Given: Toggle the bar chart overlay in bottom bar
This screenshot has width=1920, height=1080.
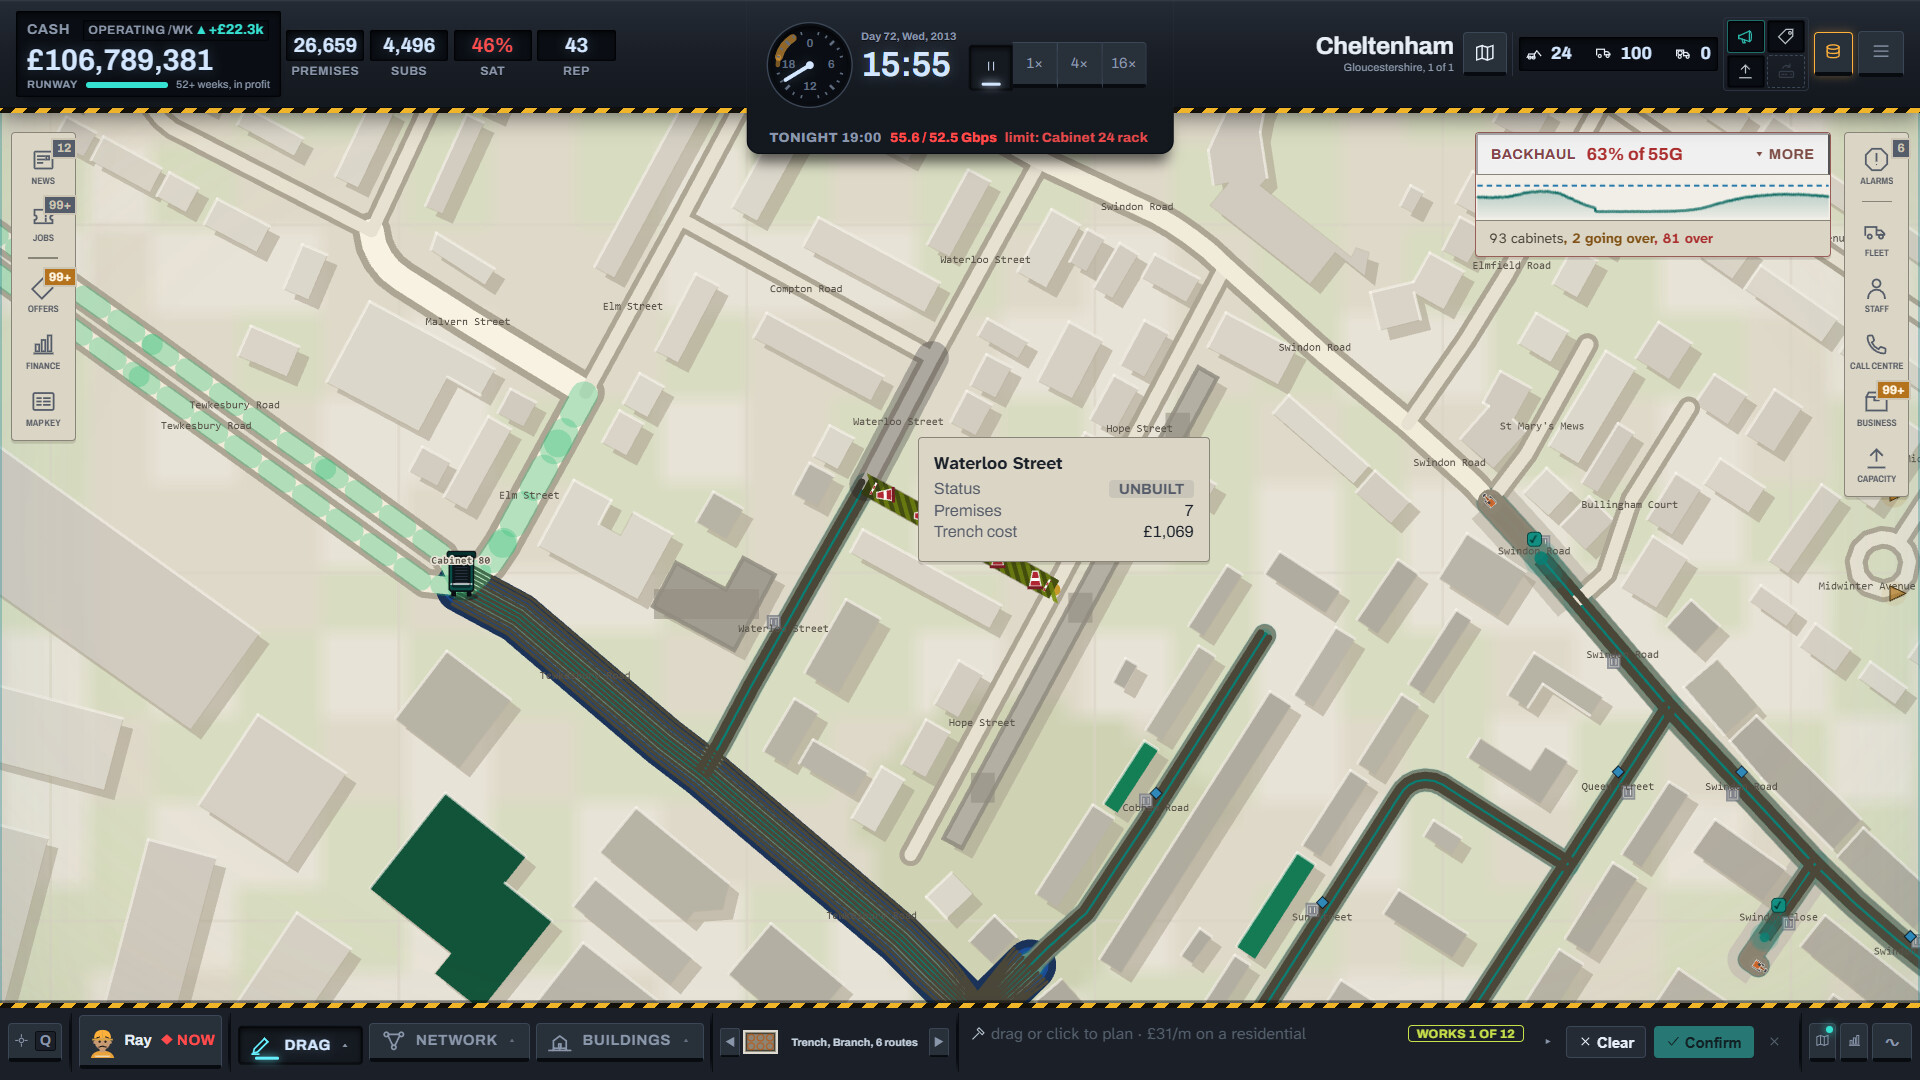Looking at the screenshot, I should tap(1855, 1041).
